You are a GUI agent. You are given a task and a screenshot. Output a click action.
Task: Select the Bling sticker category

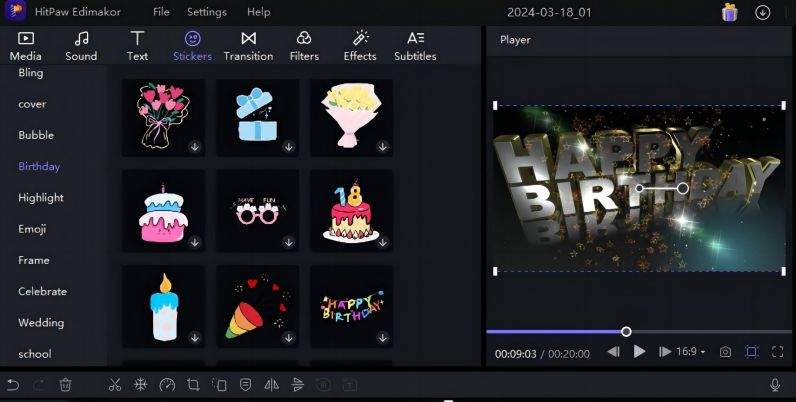[x=30, y=73]
